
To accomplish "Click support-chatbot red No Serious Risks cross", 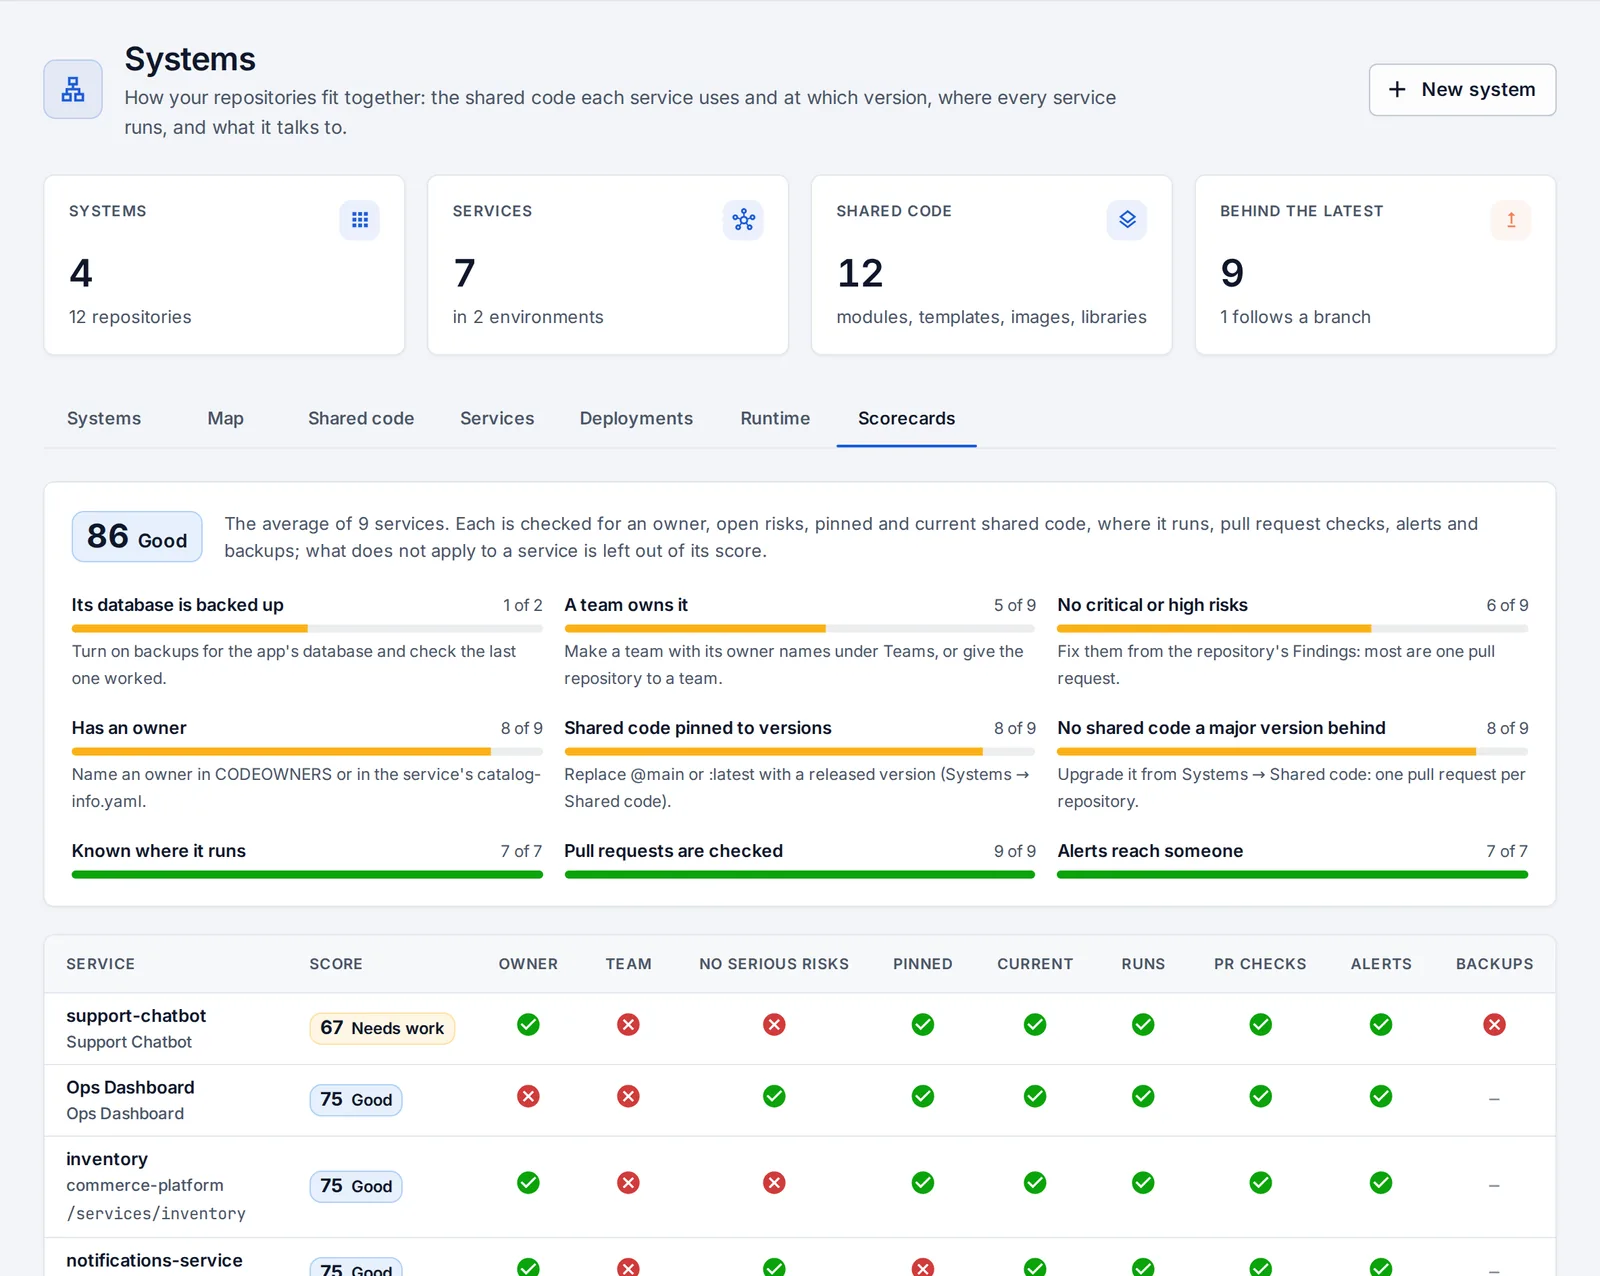I will pos(774,1024).
